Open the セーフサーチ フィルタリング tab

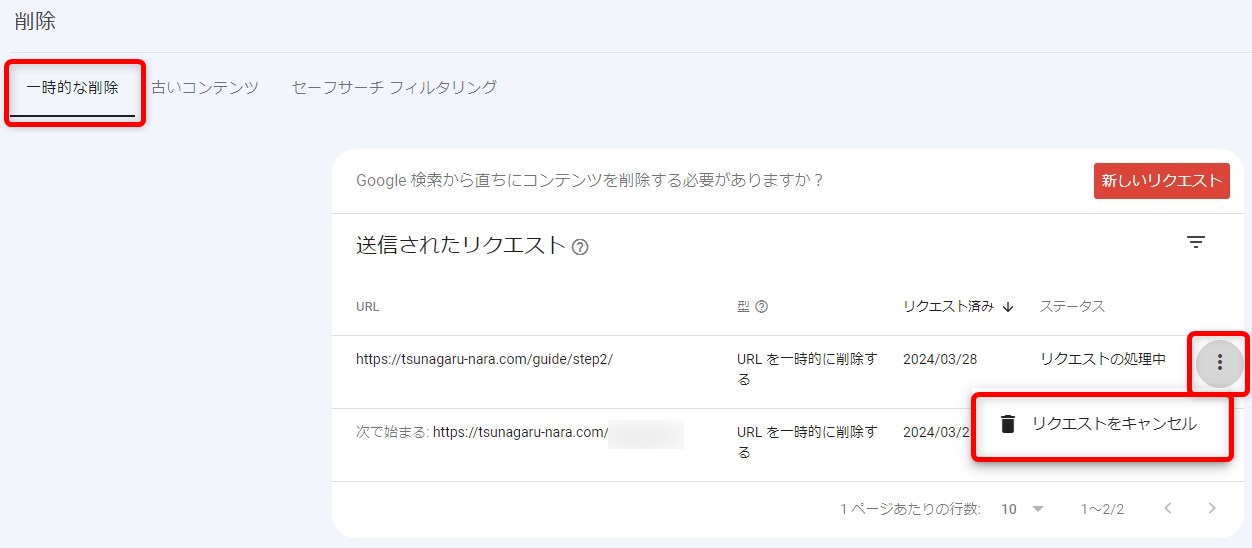point(394,88)
